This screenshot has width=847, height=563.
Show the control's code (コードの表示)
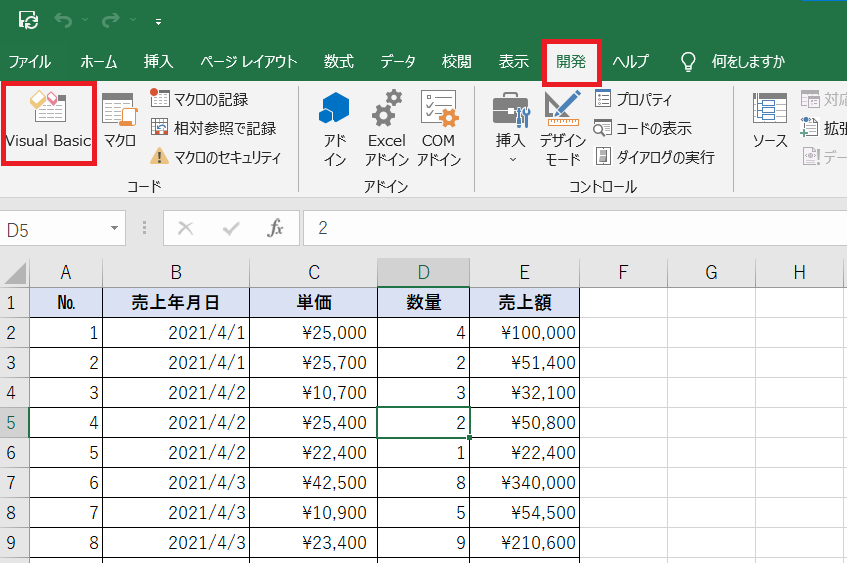[x=642, y=128]
